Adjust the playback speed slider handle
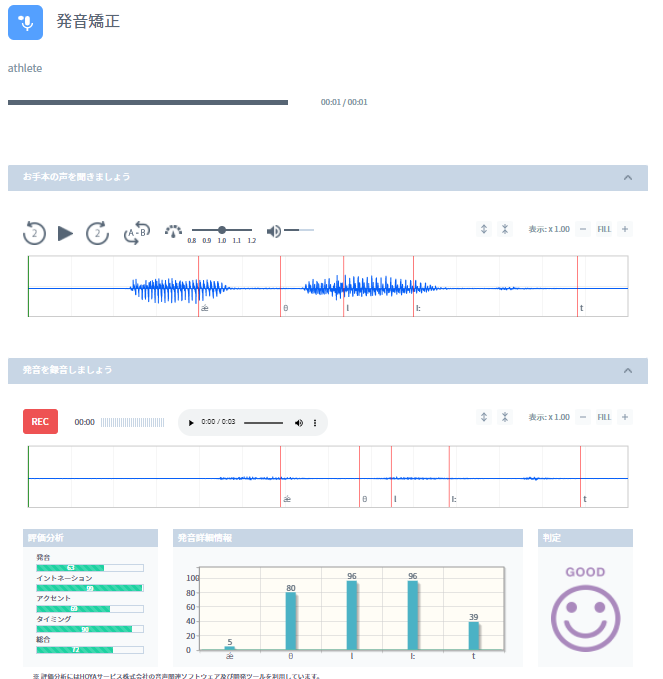This screenshot has height=679, width=663. point(222,230)
